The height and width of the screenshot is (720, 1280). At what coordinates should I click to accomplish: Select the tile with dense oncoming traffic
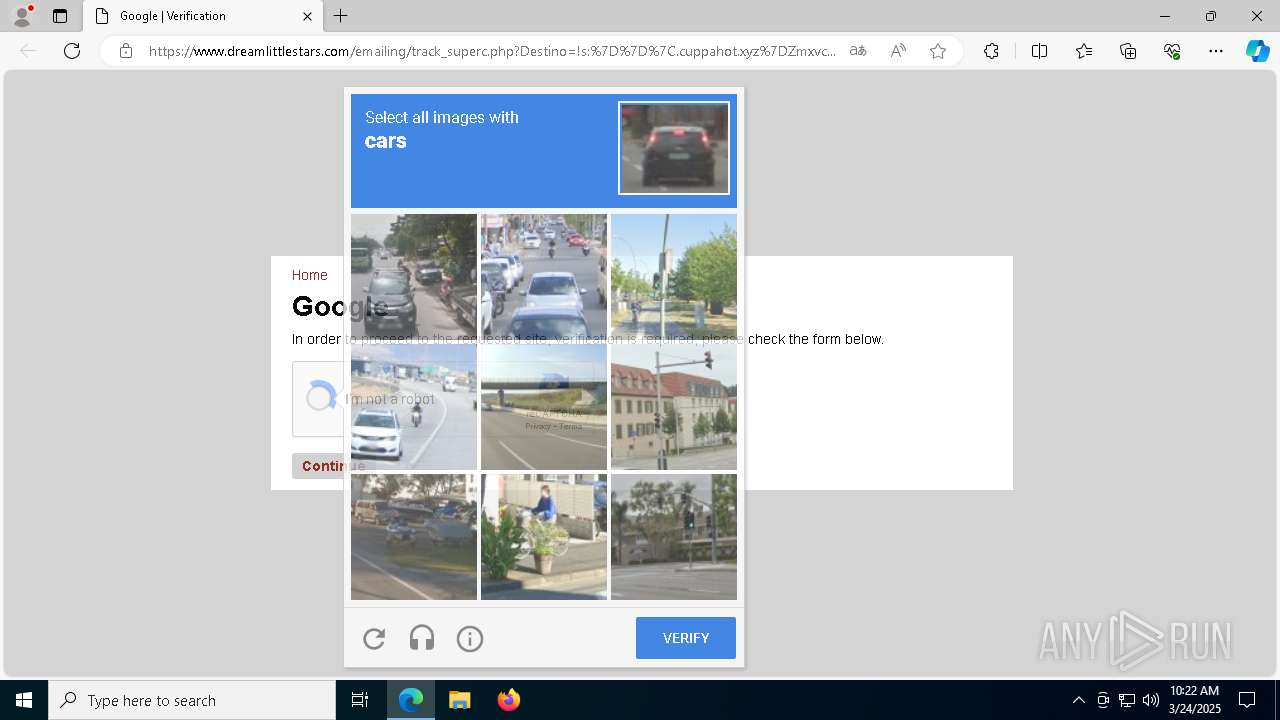click(544, 277)
